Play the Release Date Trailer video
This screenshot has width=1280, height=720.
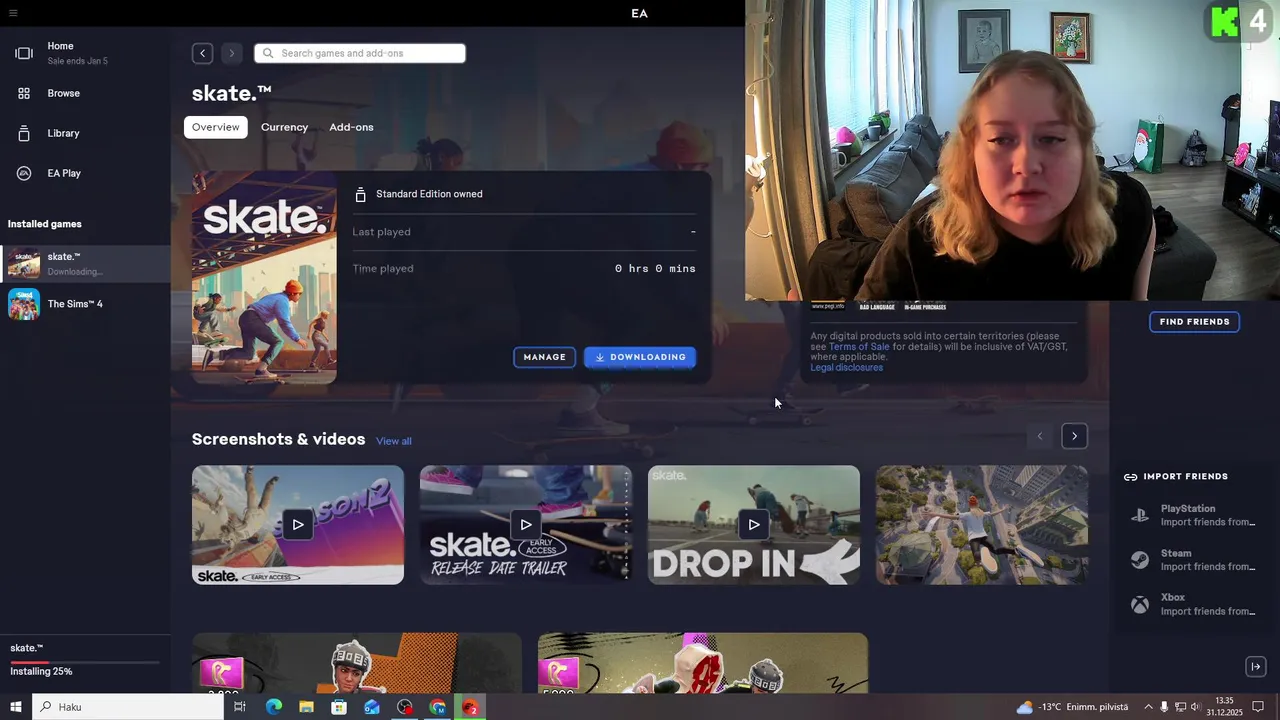tap(526, 525)
